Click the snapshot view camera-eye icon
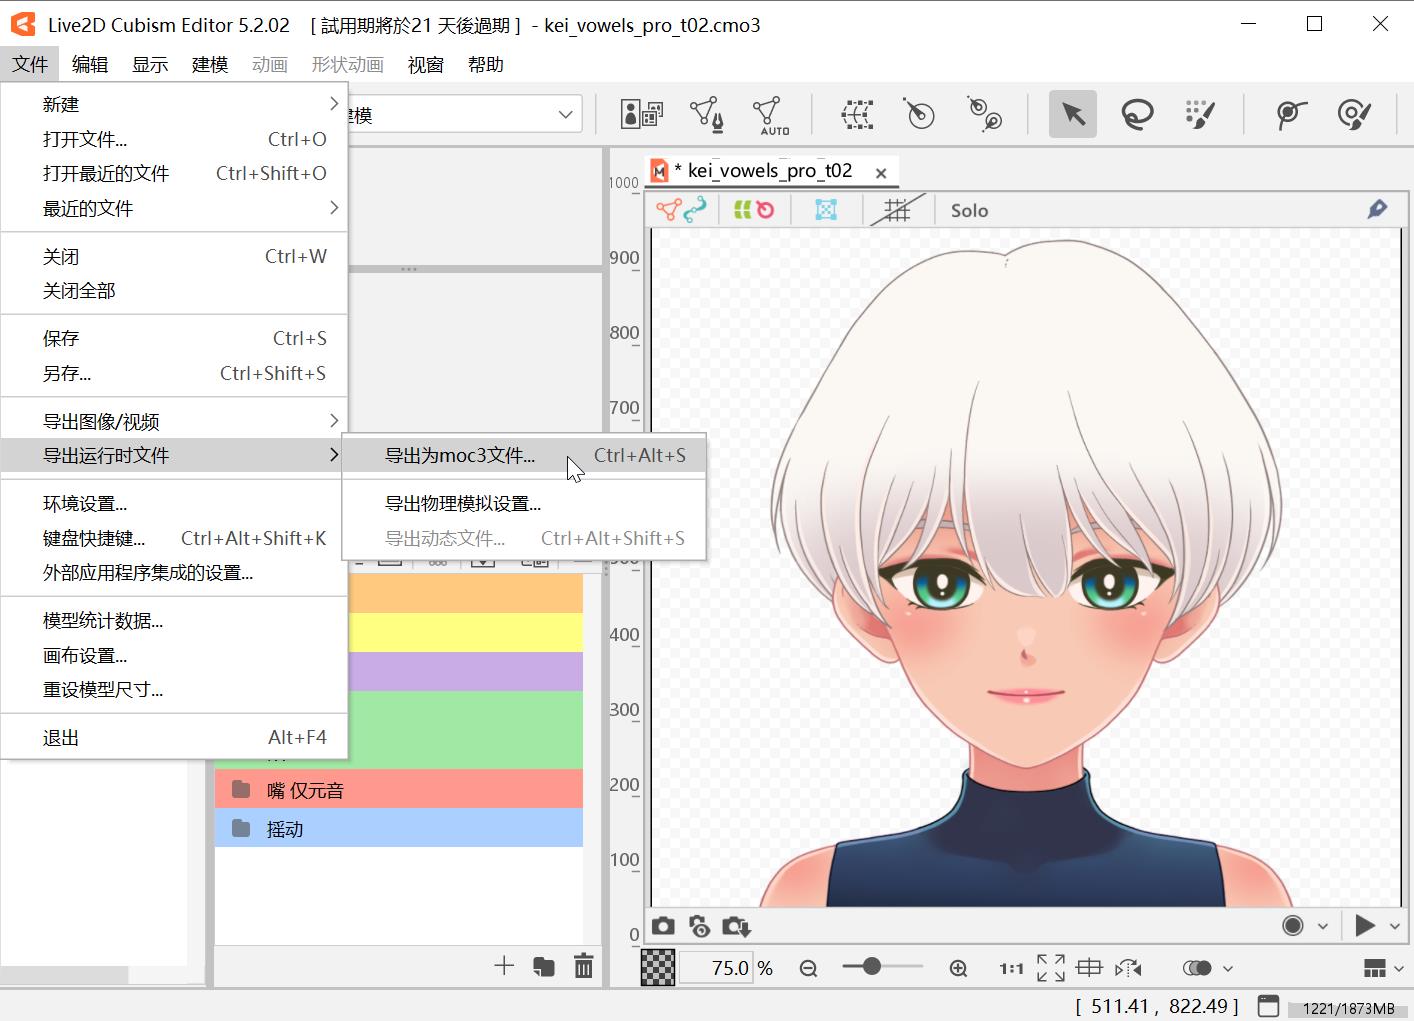This screenshot has width=1414, height=1021. pyautogui.click(x=700, y=926)
